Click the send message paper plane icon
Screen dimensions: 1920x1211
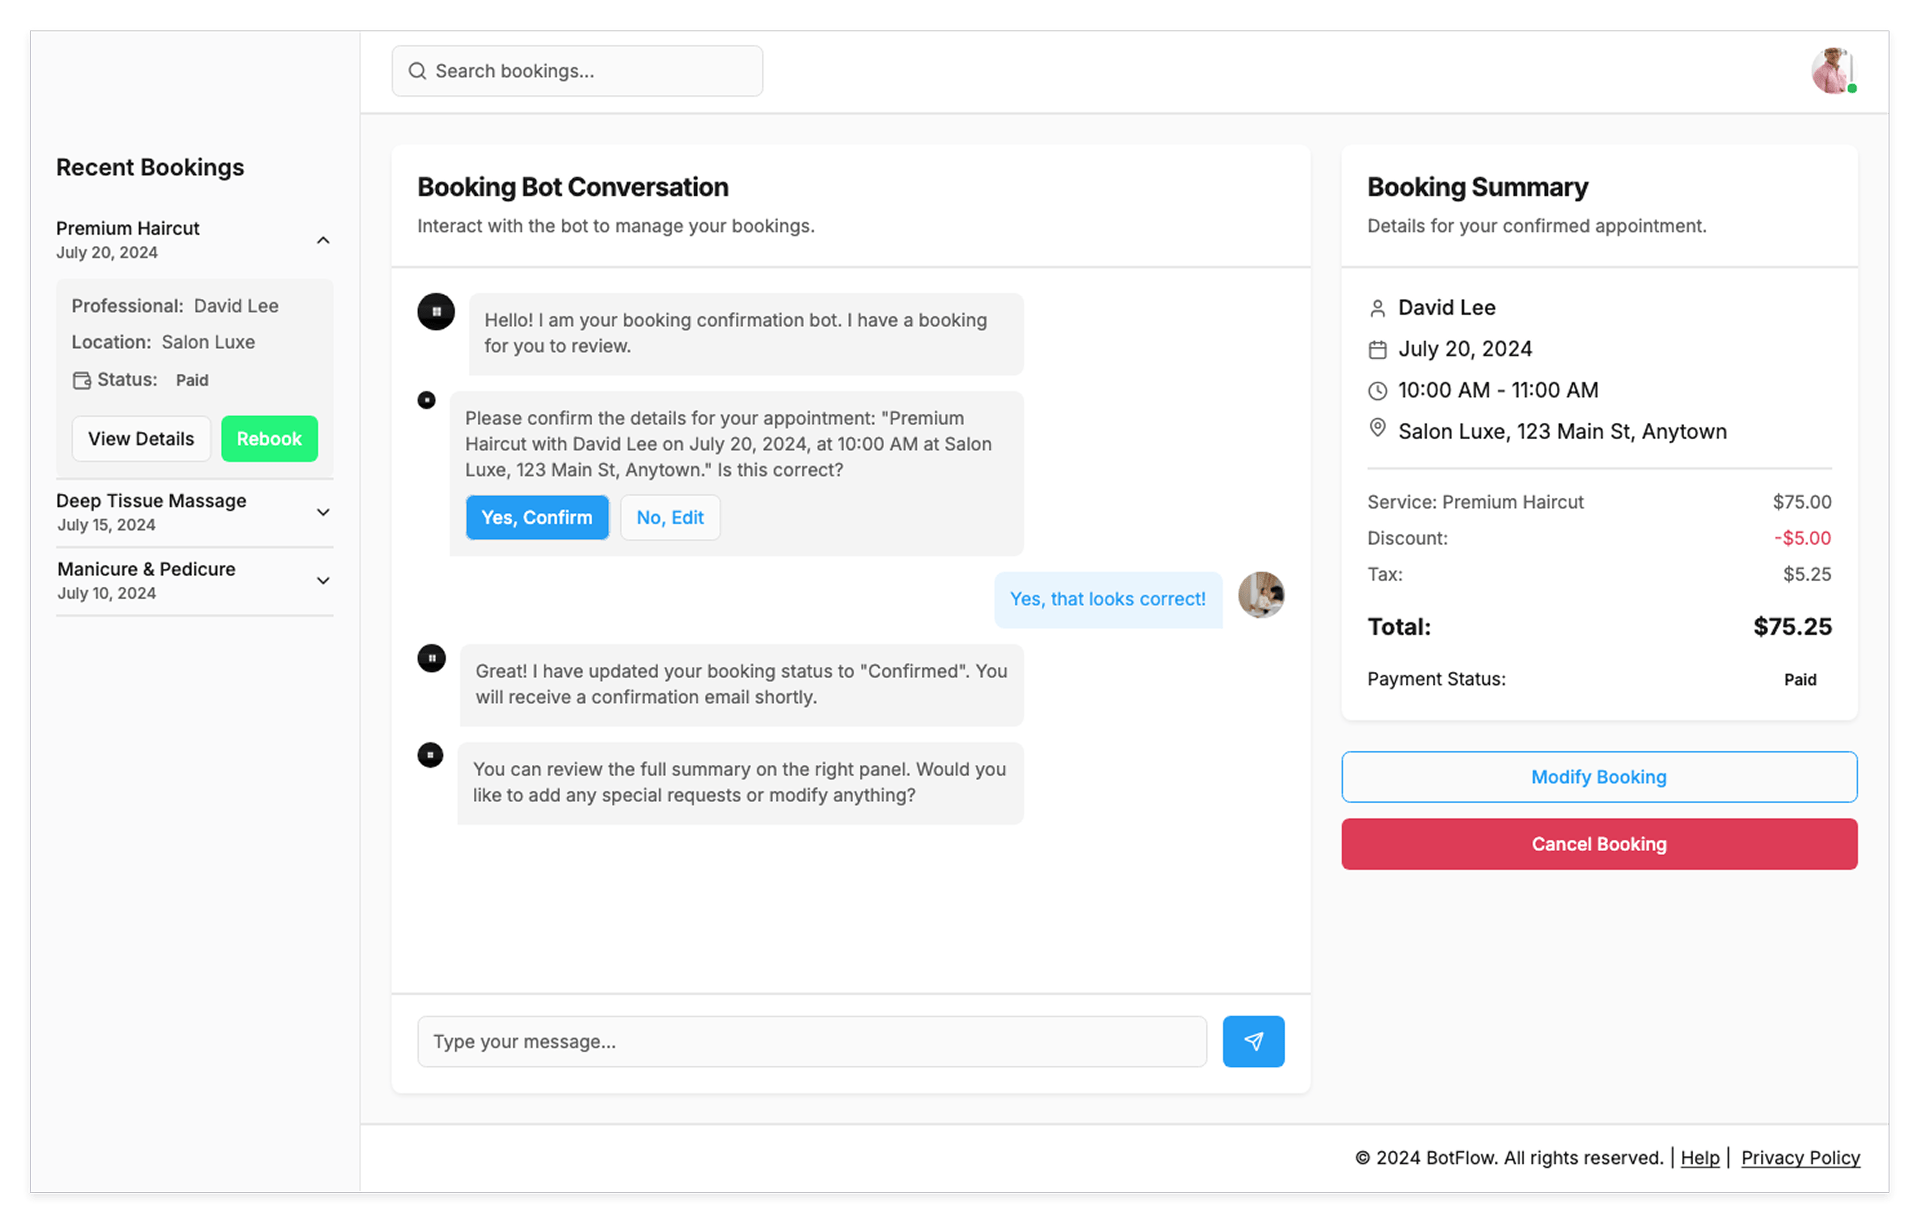coord(1253,1041)
